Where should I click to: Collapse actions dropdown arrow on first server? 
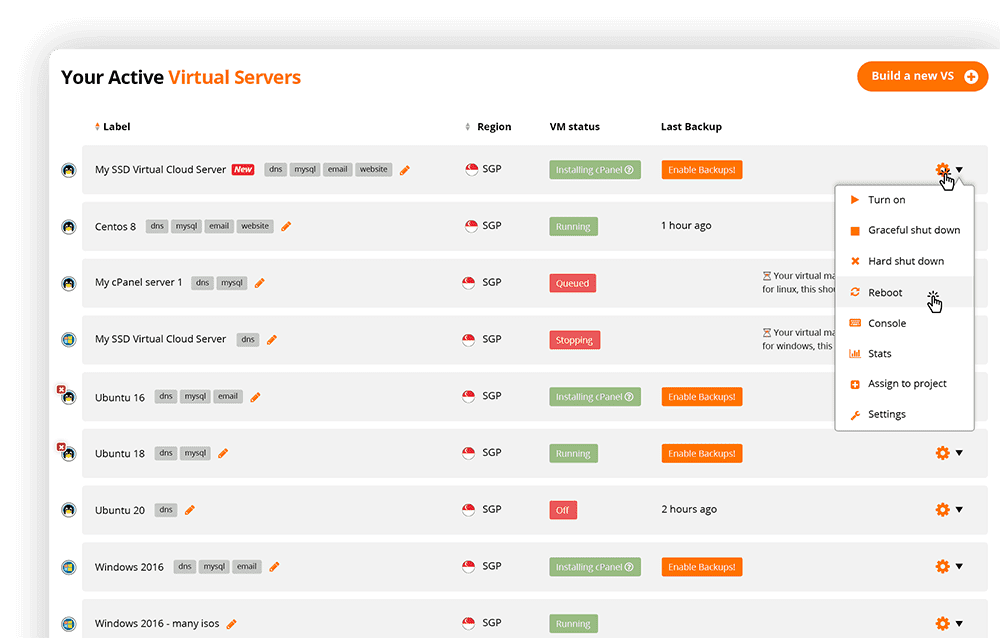point(960,170)
